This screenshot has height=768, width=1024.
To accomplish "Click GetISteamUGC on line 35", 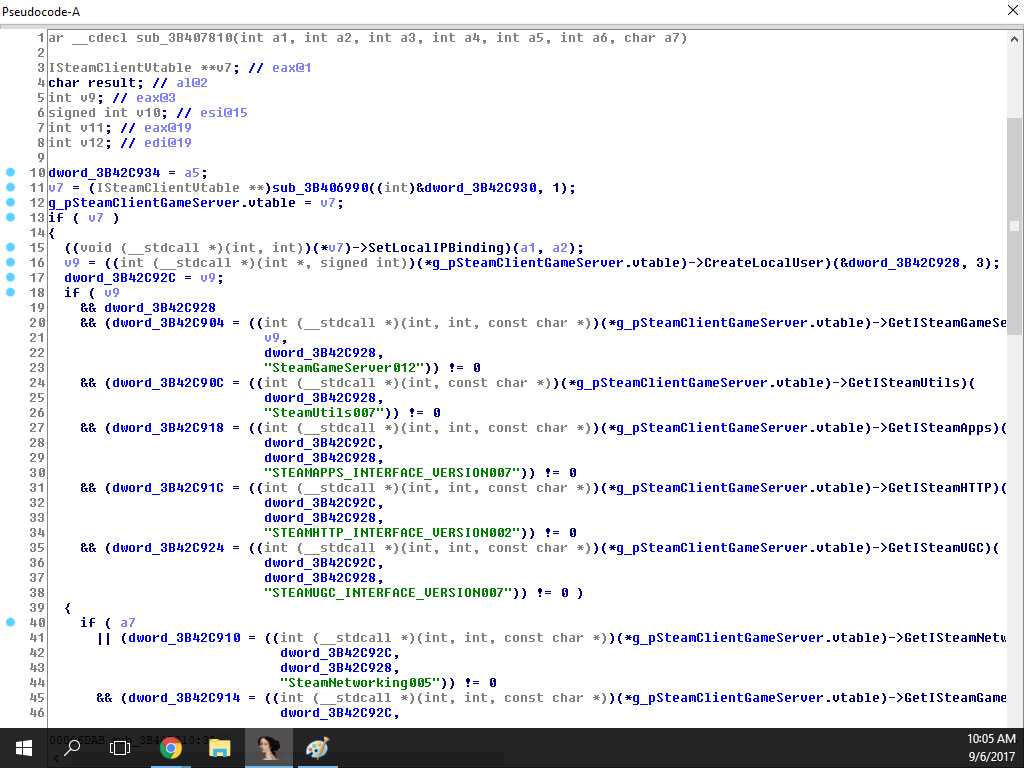I will 936,549.
